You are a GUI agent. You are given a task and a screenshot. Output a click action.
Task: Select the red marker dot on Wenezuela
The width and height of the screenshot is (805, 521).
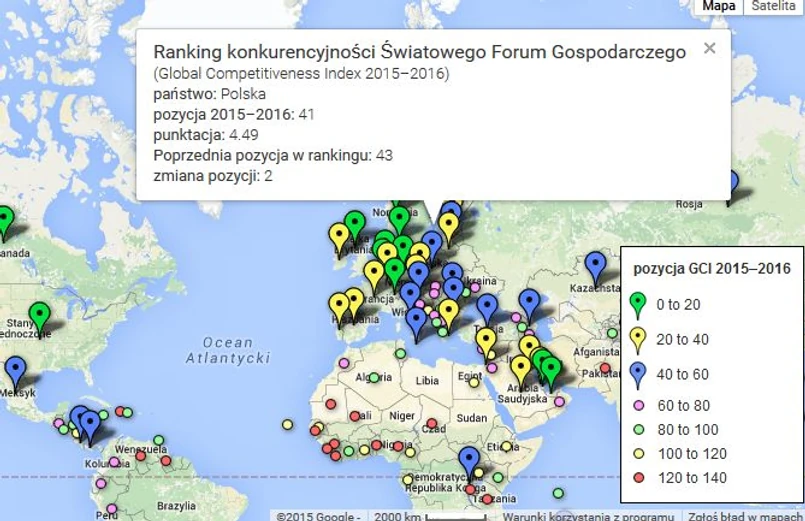tap(141, 456)
